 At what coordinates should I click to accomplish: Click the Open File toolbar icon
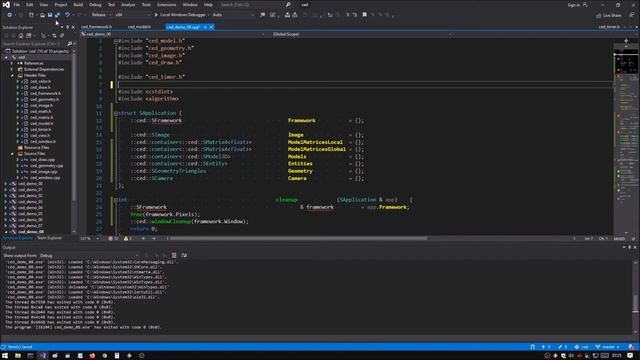42,15
